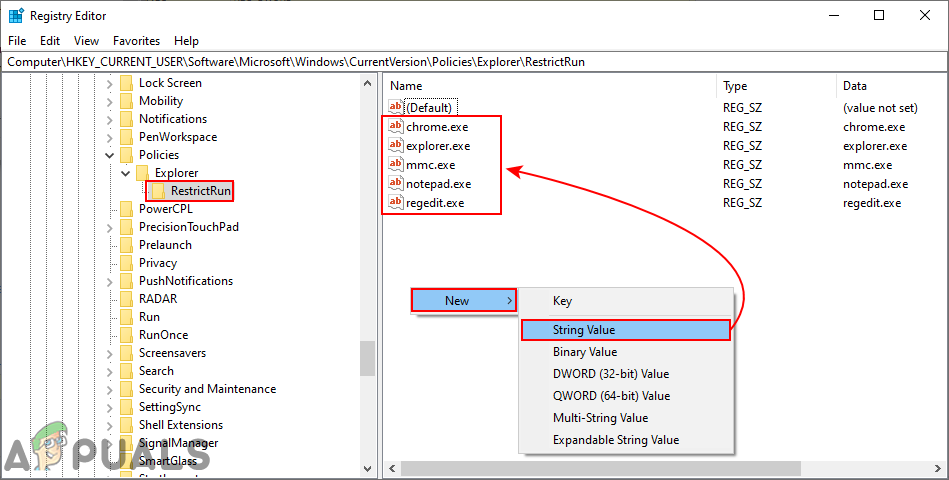Expand the Security and Maintenance node
Screen dimensions: 949x480
point(110,390)
